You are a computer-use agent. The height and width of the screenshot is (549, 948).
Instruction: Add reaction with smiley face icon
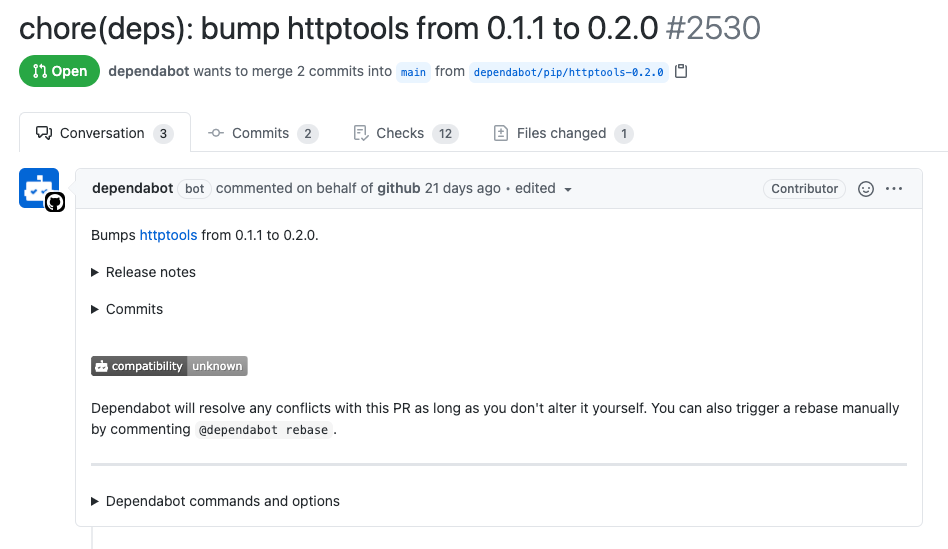point(866,189)
